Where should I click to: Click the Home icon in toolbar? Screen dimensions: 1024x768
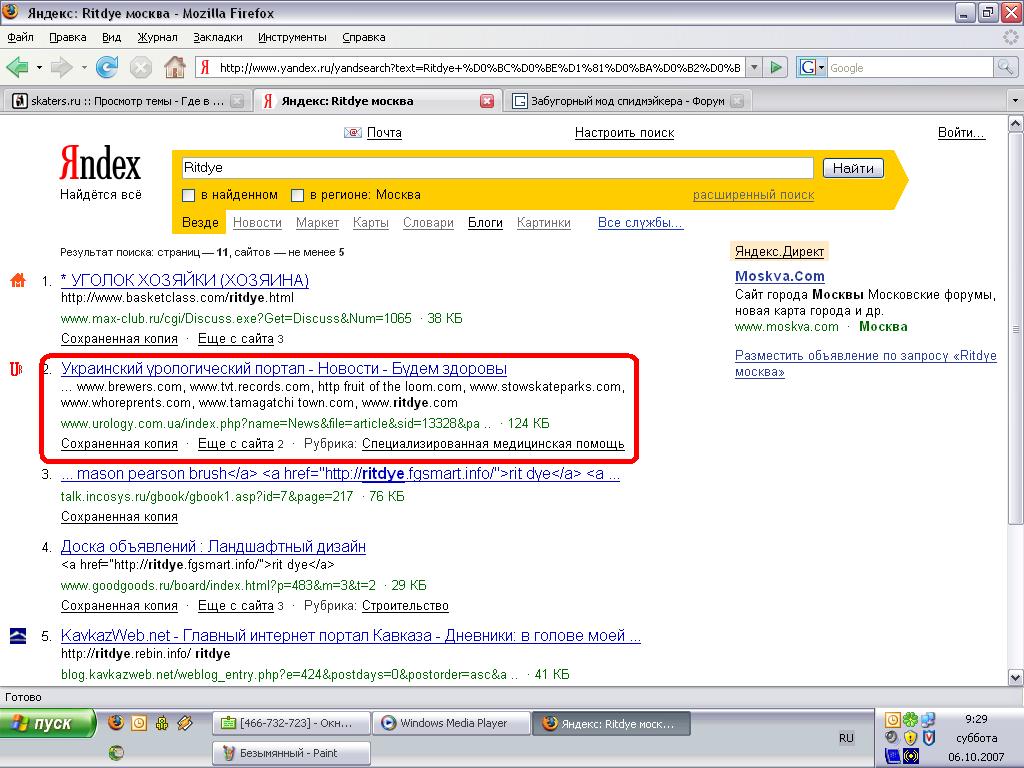tap(174, 68)
